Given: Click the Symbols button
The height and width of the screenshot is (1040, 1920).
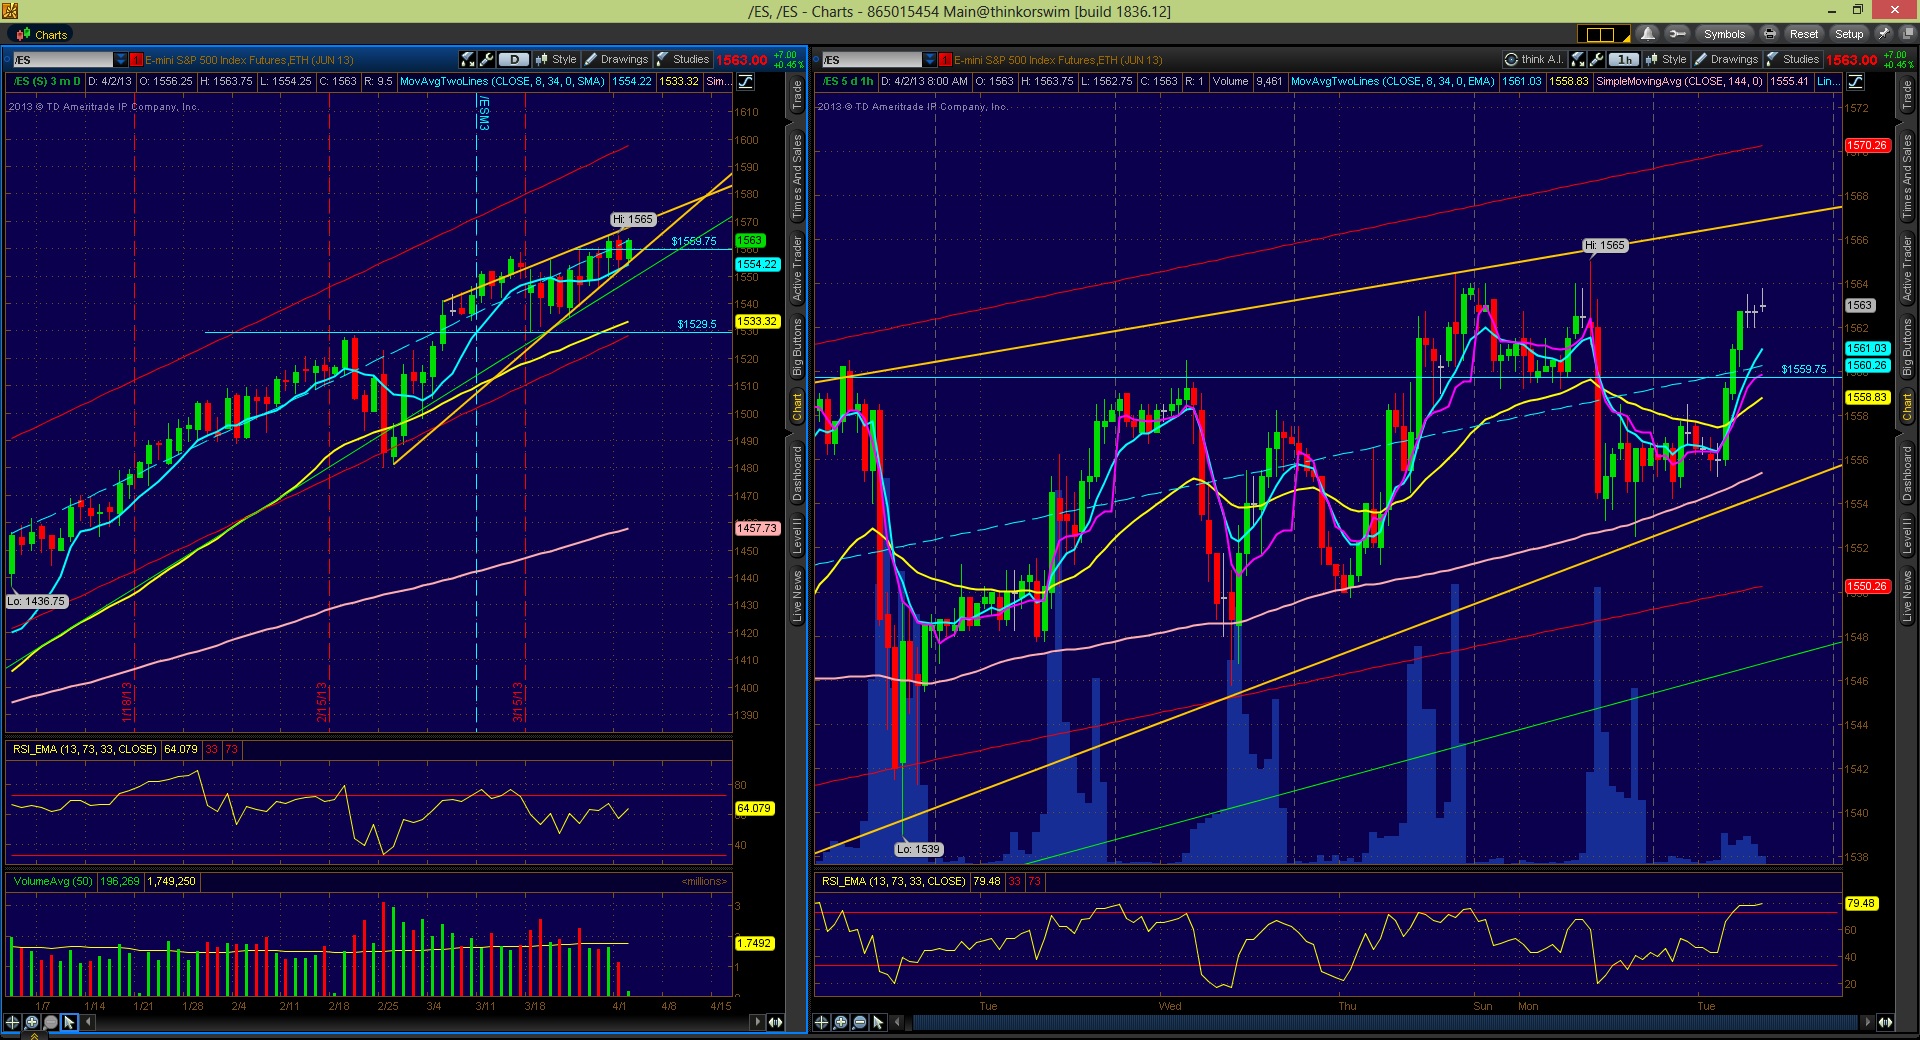Looking at the screenshot, I should [1724, 34].
